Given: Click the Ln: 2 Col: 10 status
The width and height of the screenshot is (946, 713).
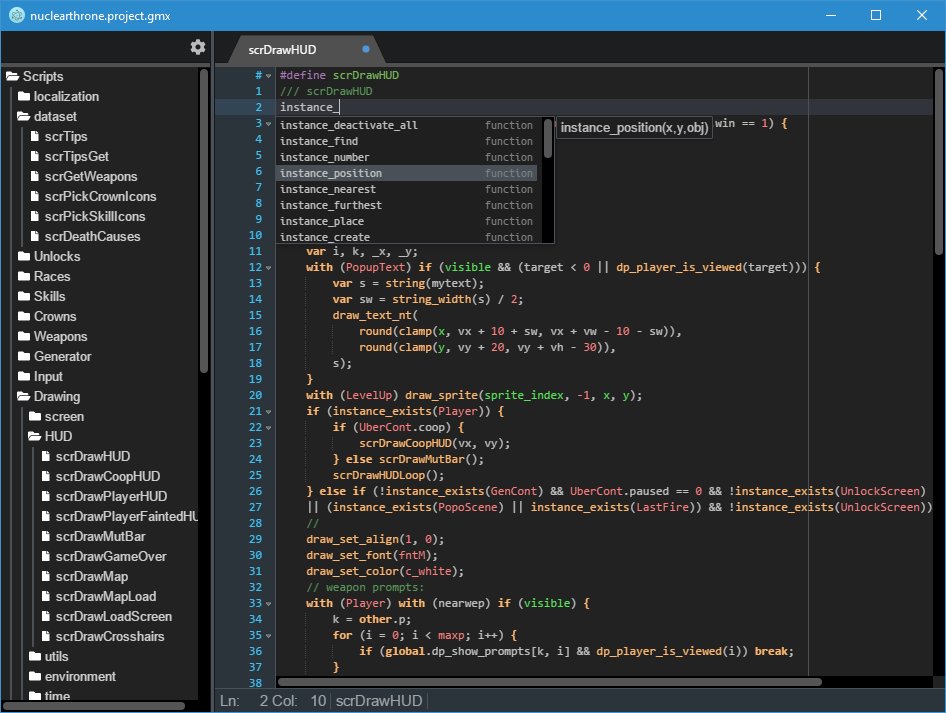Looking at the screenshot, I should point(273,701).
